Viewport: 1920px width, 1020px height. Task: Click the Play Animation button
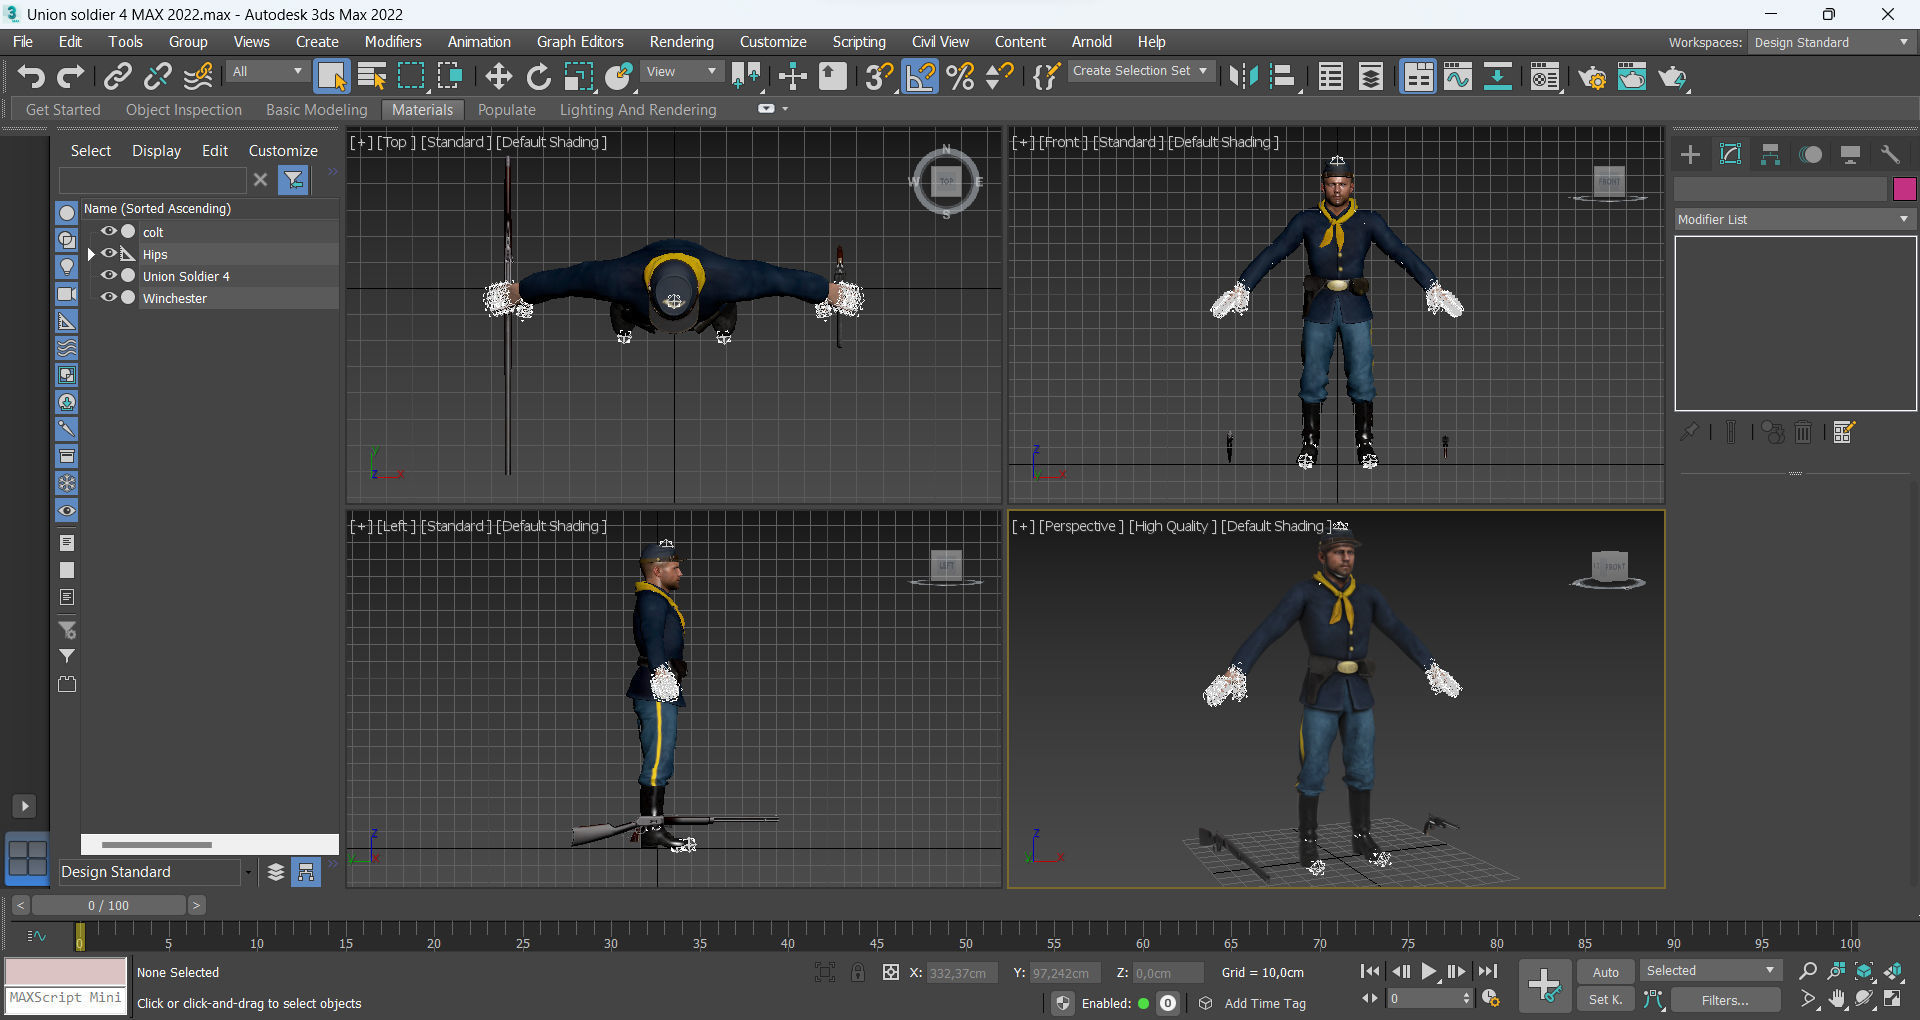coord(1429,971)
